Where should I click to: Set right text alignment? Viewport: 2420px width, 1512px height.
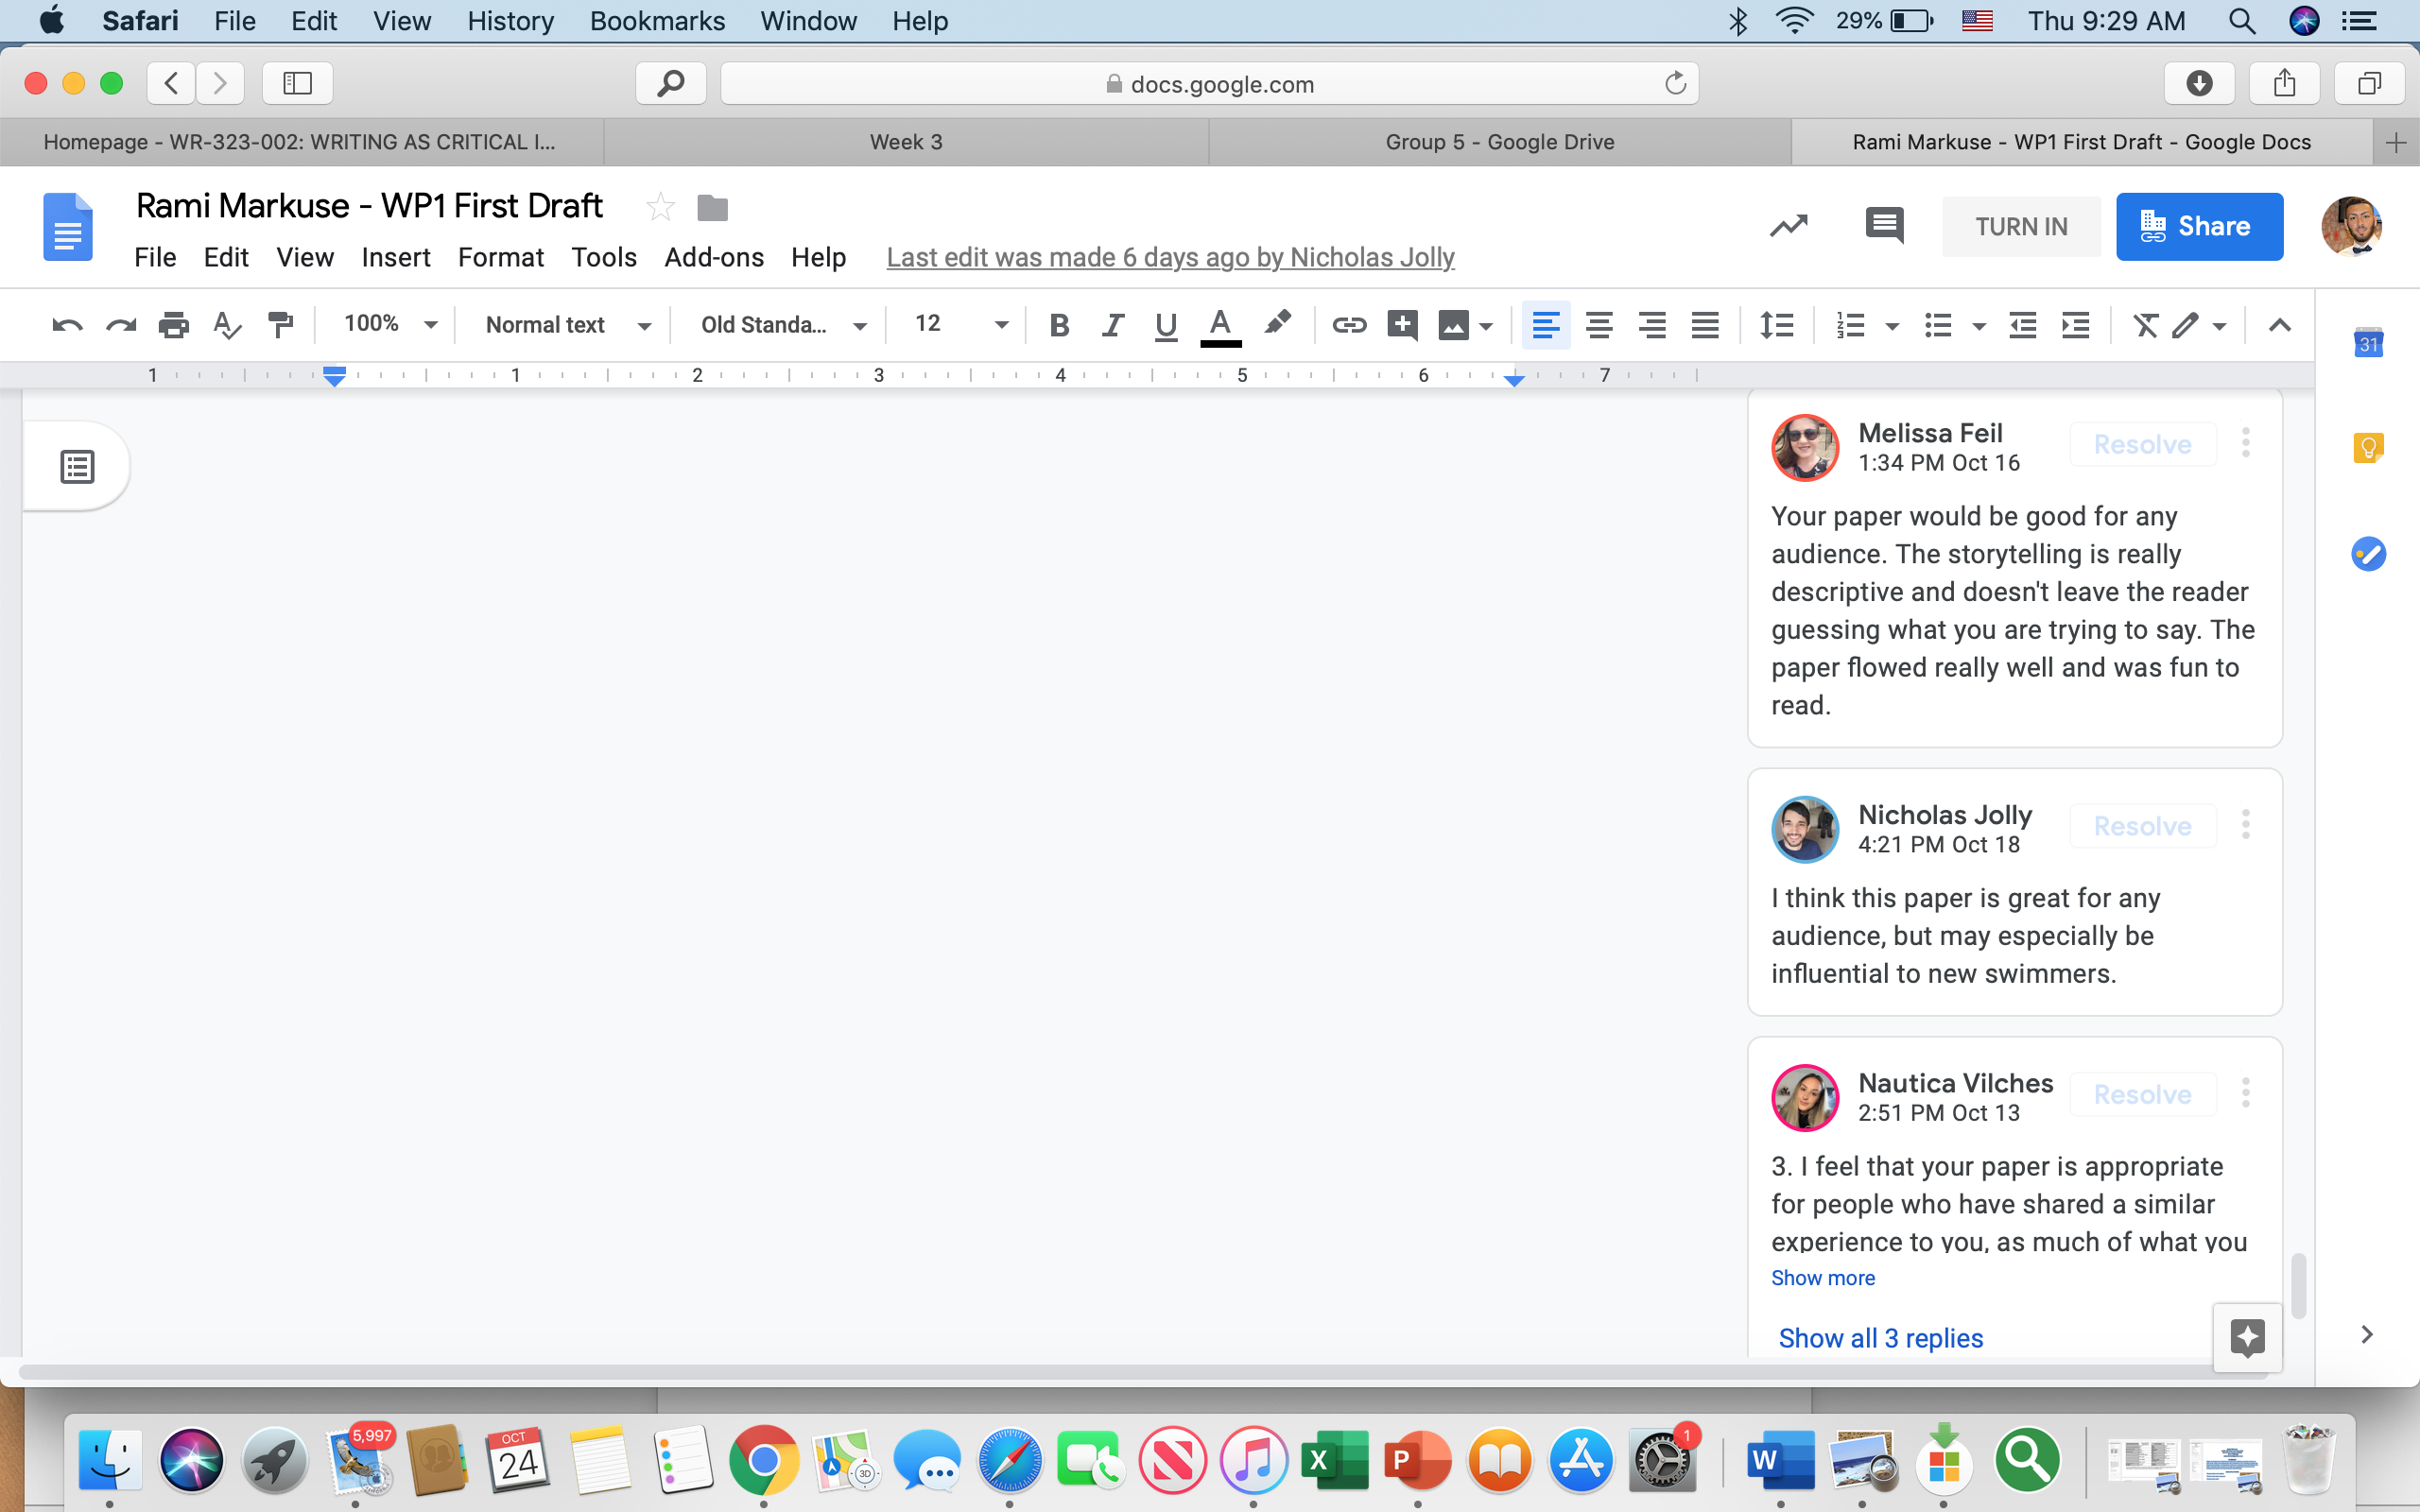pos(1652,325)
